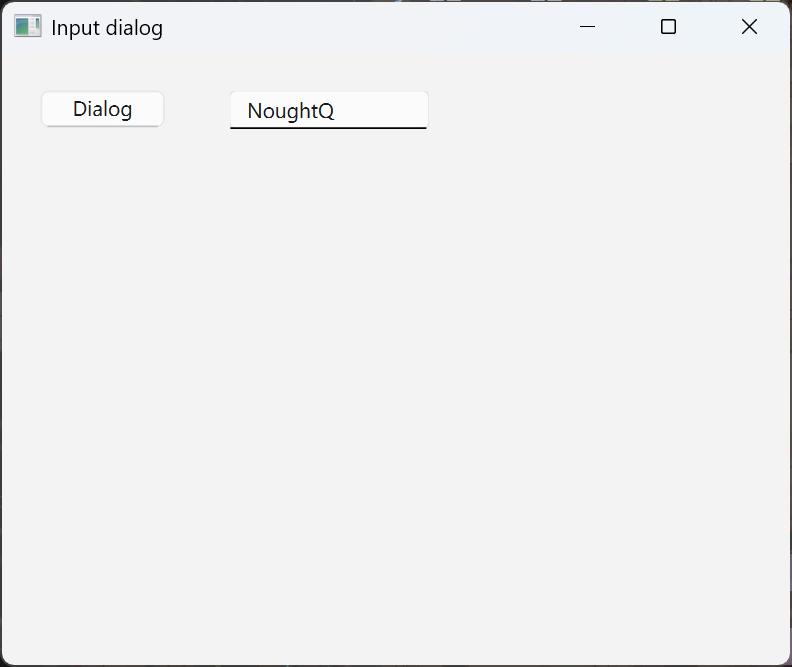Focus the text field containing NoughtQ
The width and height of the screenshot is (792, 667).
(x=328, y=110)
